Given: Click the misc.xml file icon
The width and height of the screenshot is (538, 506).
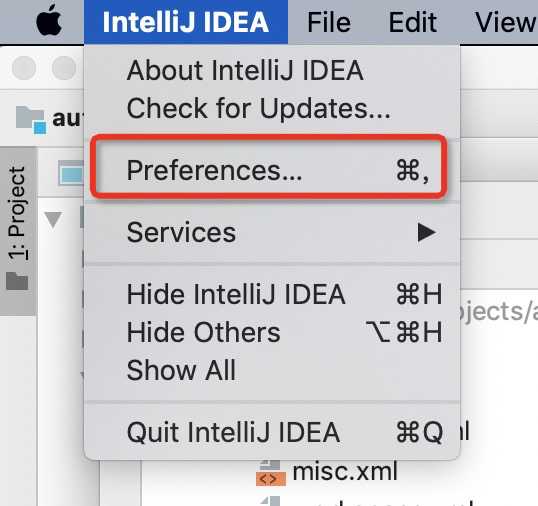Looking at the screenshot, I should pos(270,473).
